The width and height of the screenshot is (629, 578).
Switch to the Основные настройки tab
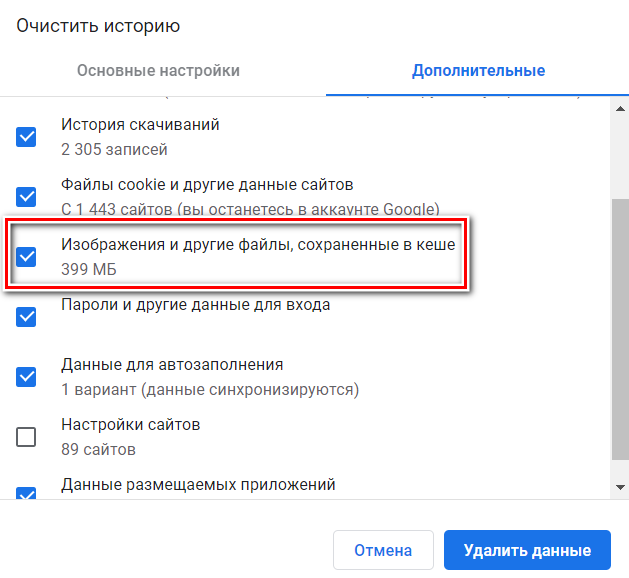158,71
